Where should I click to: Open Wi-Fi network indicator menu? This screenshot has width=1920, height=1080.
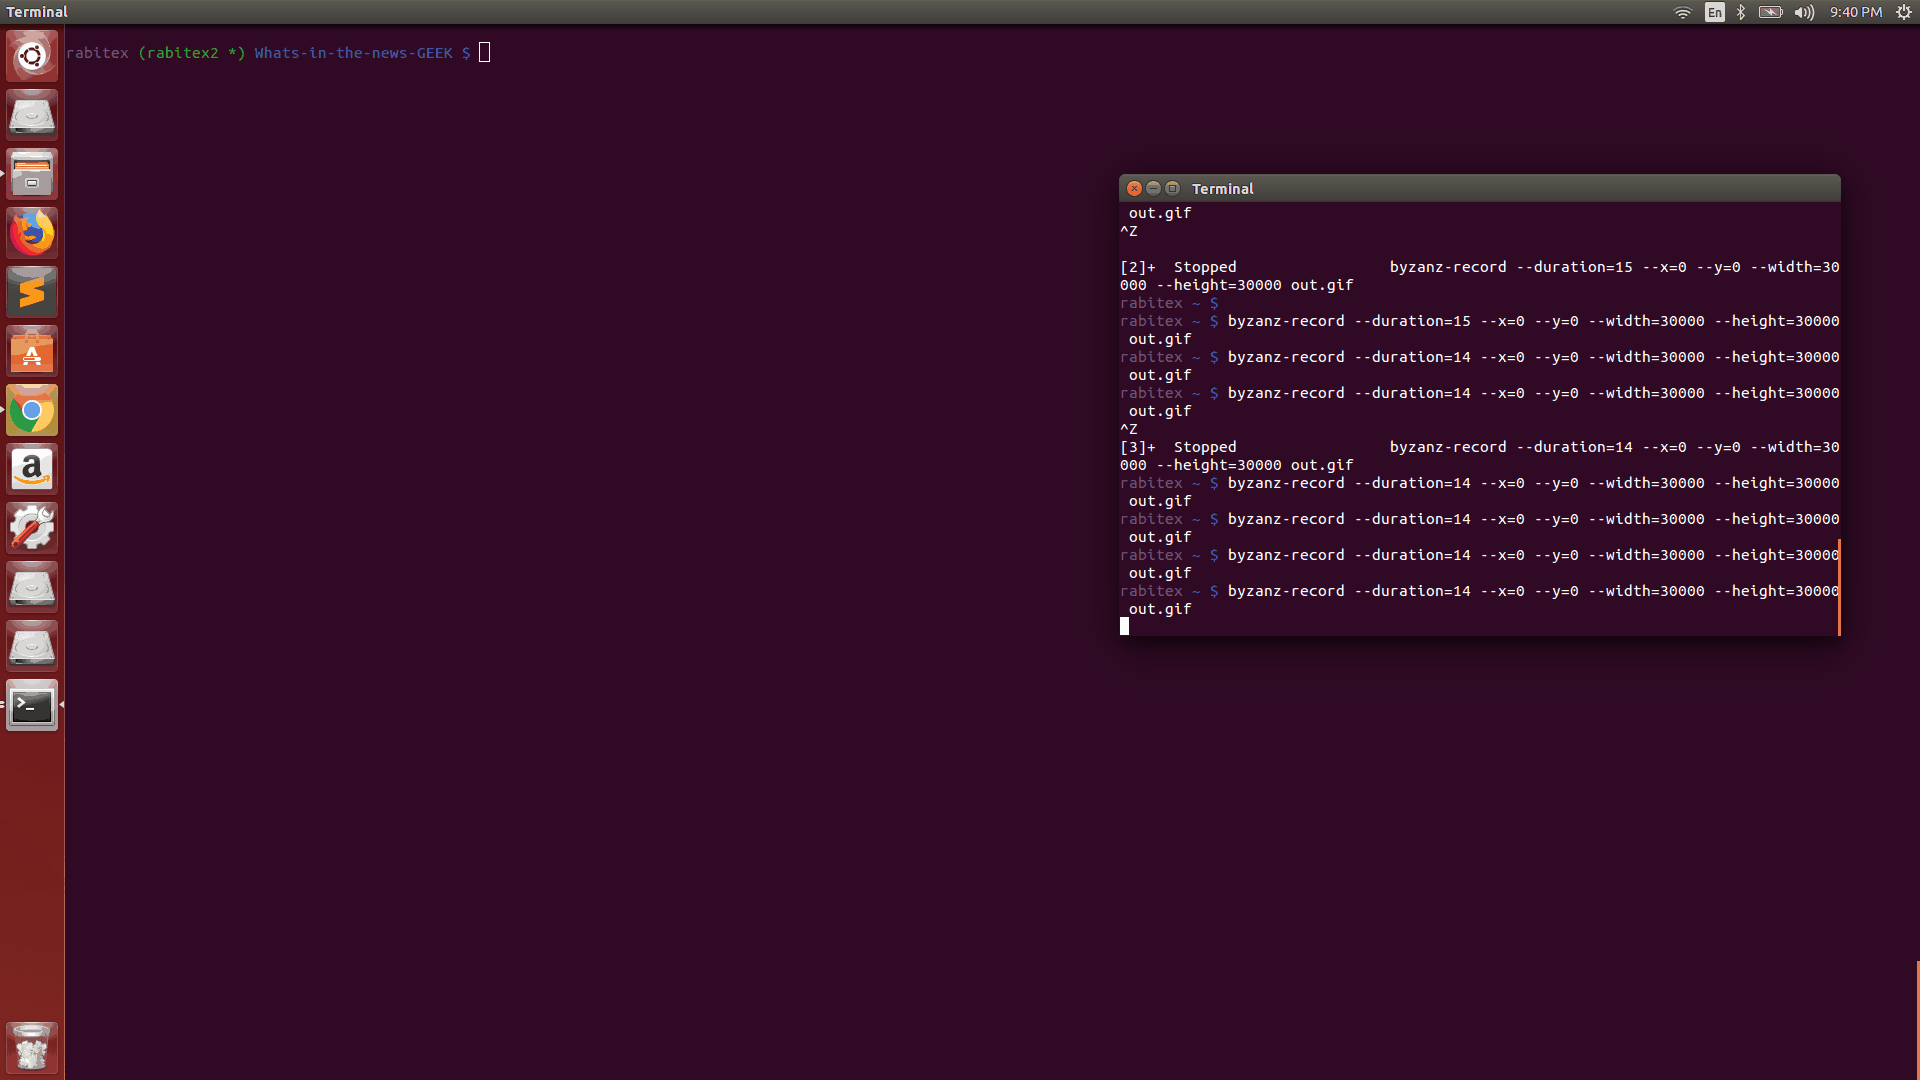[1683, 12]
